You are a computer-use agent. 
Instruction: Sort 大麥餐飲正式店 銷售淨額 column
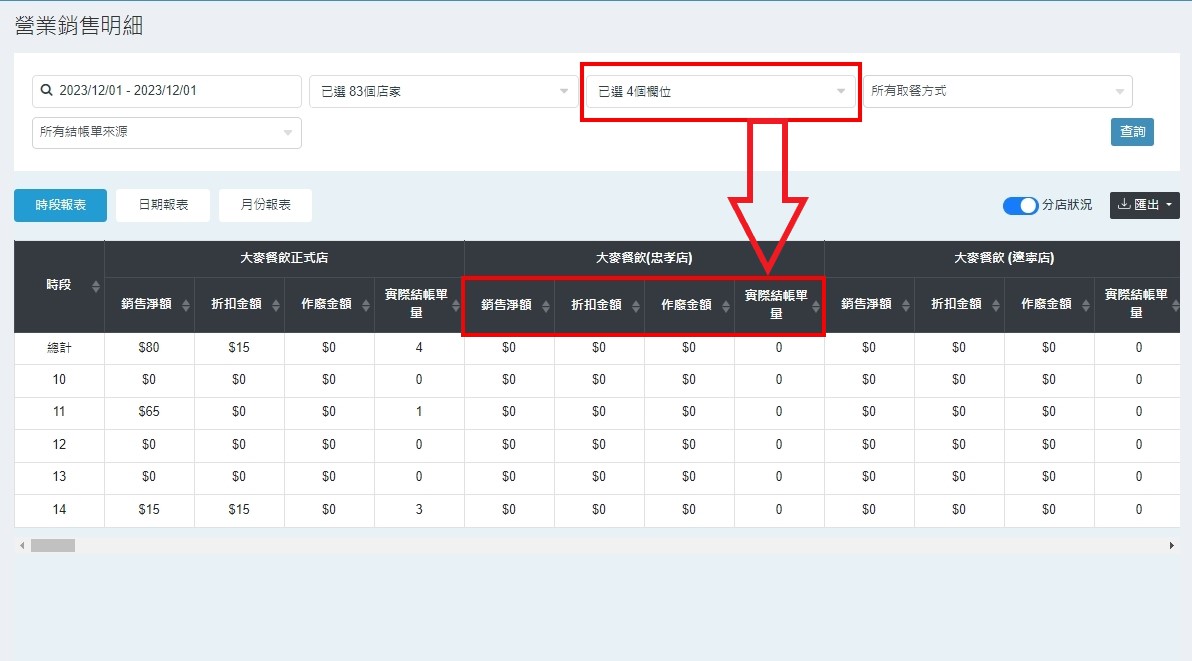click(x=186, y=306)
